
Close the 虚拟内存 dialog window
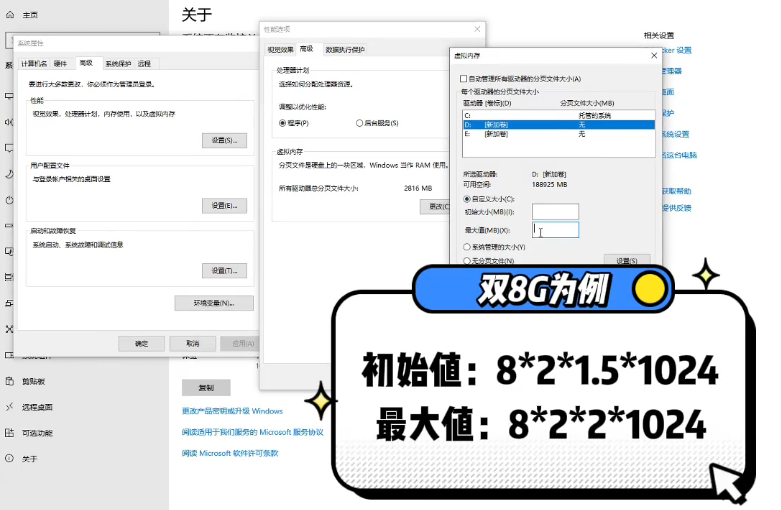pos(651,56)
